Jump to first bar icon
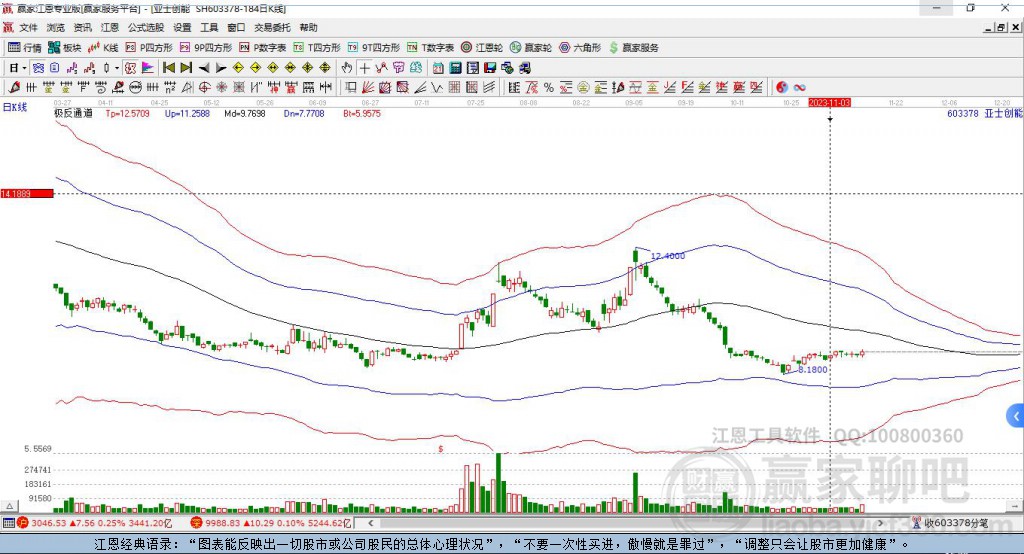This screenshot has height=554, width=1024. (x=169, y=68)
